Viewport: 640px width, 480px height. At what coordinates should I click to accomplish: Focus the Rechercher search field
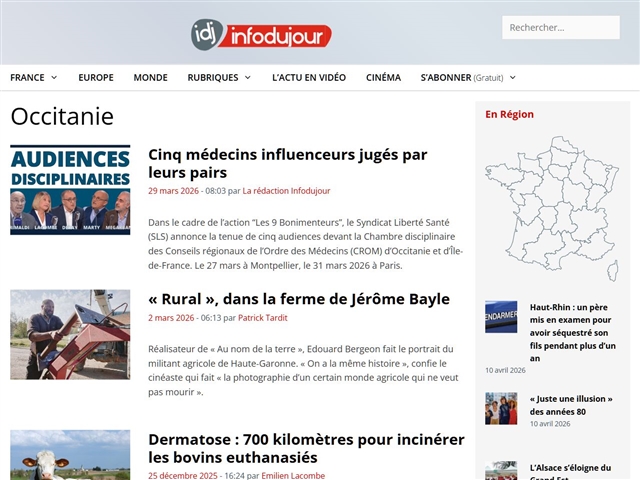[x=561, y=27]
